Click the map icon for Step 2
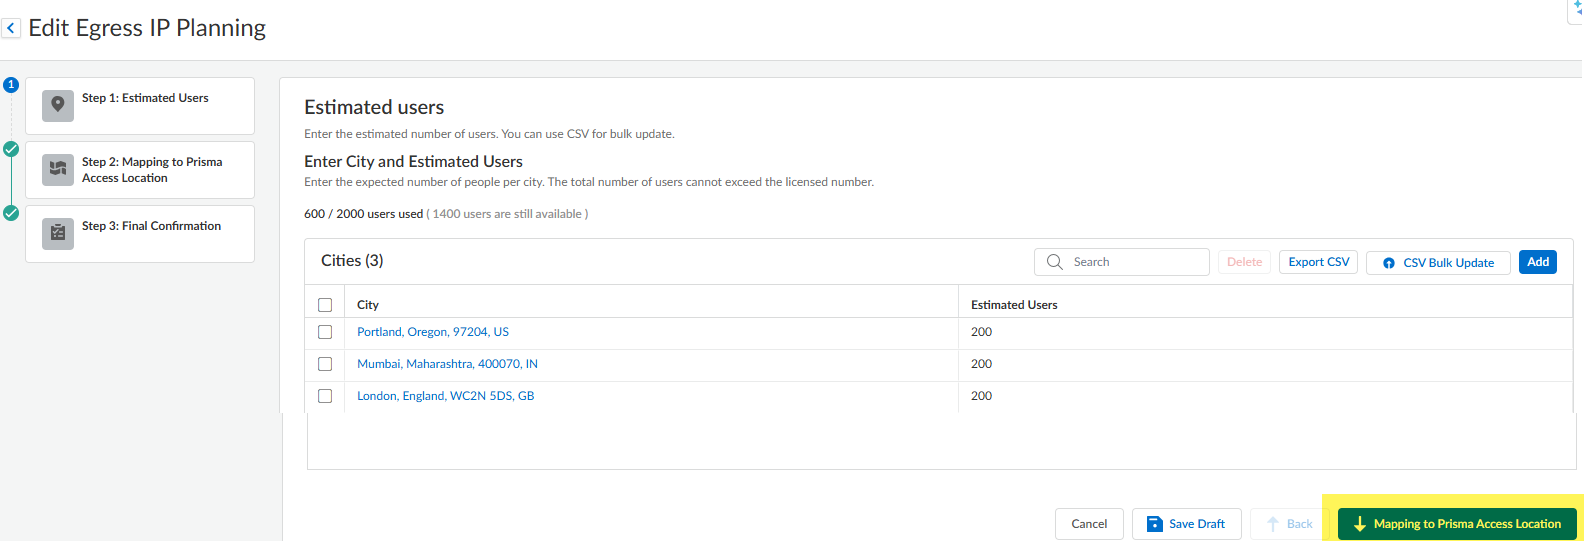 coord(58,169)
